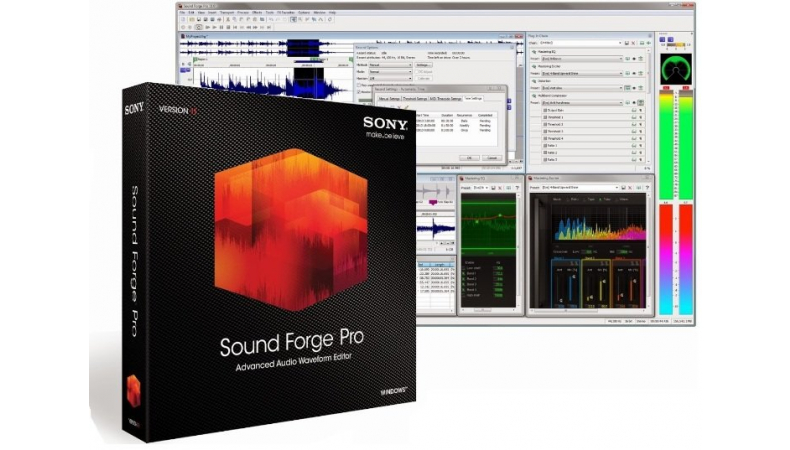
Task: Click the Mastering EQ plug-in icon
Action: click(535, 51)
